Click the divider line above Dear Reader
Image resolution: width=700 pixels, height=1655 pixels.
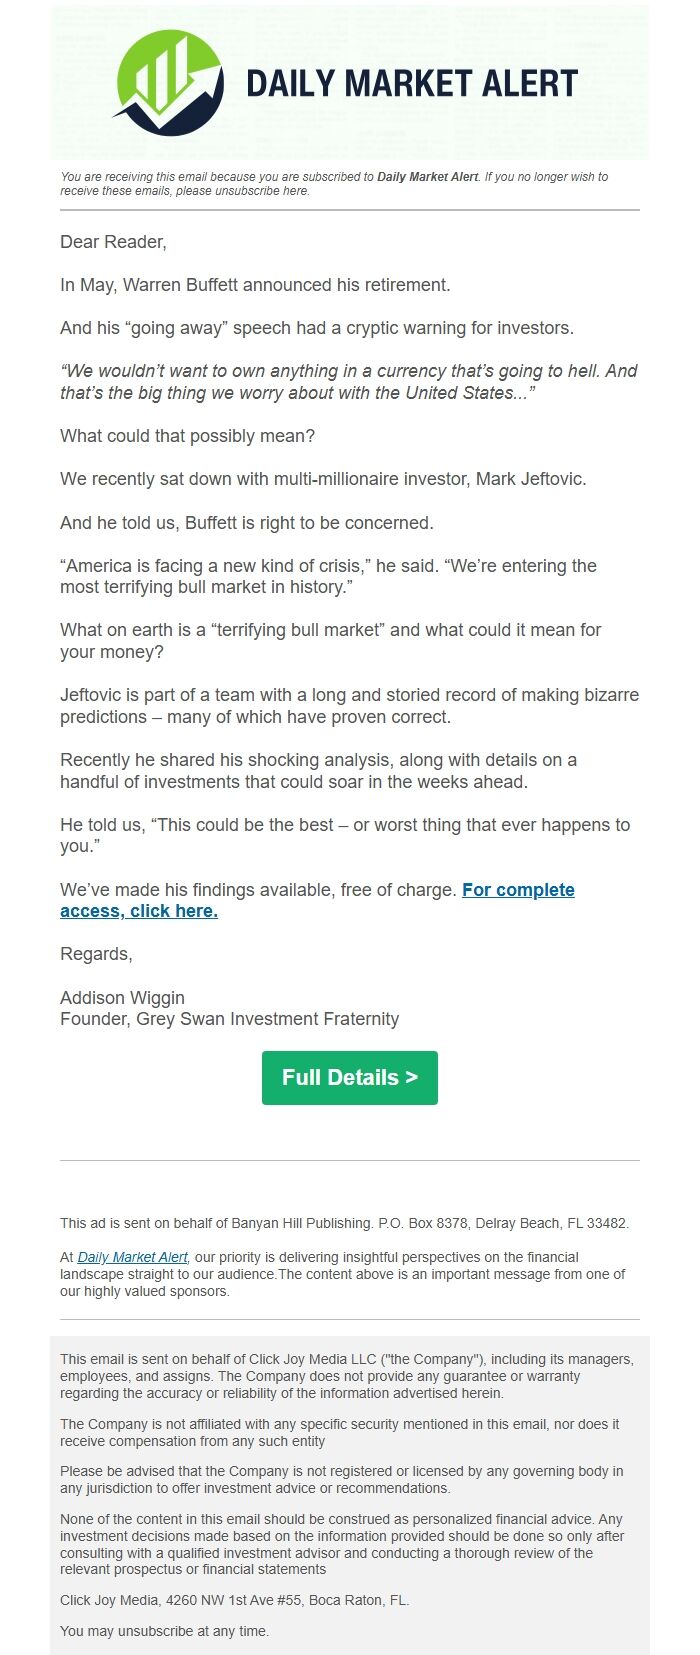point(349,211)
